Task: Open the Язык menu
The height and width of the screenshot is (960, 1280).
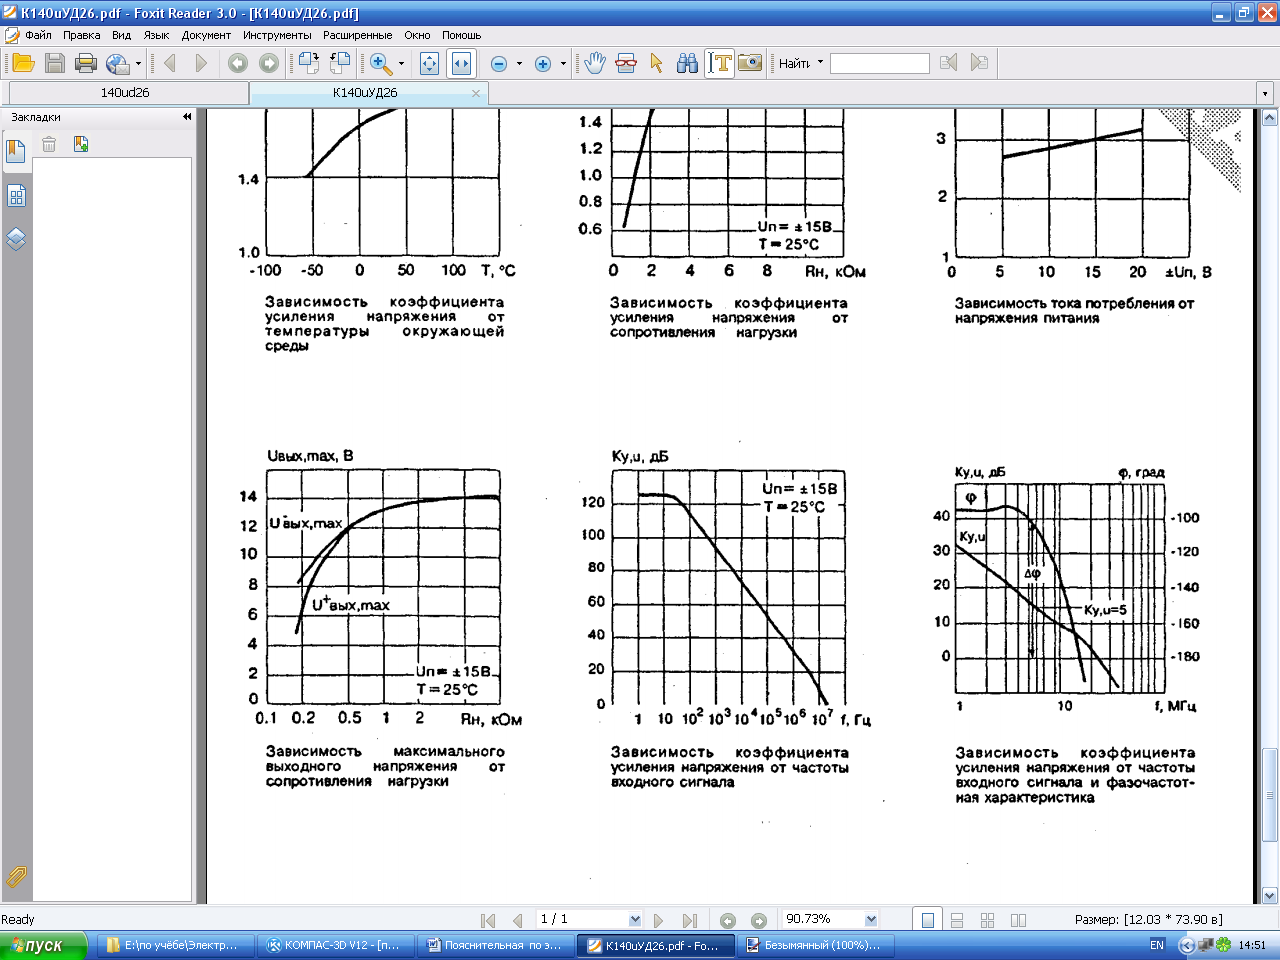Action: [156, 35]
